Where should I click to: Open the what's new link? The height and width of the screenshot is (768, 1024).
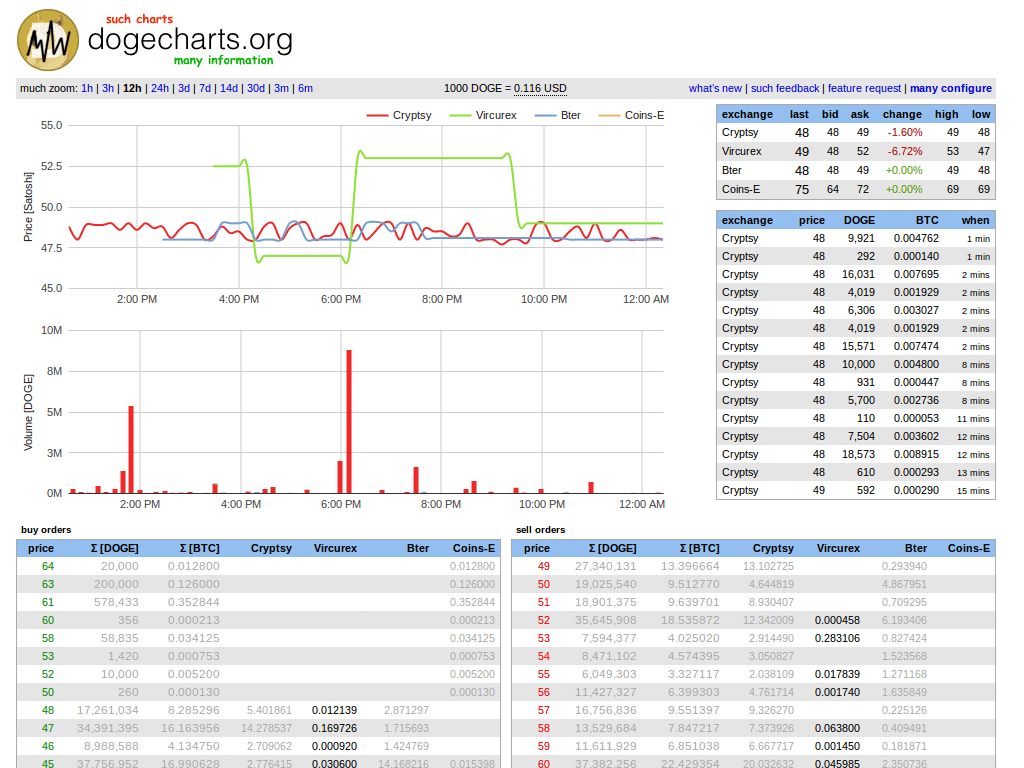click(x=715, y=88)
